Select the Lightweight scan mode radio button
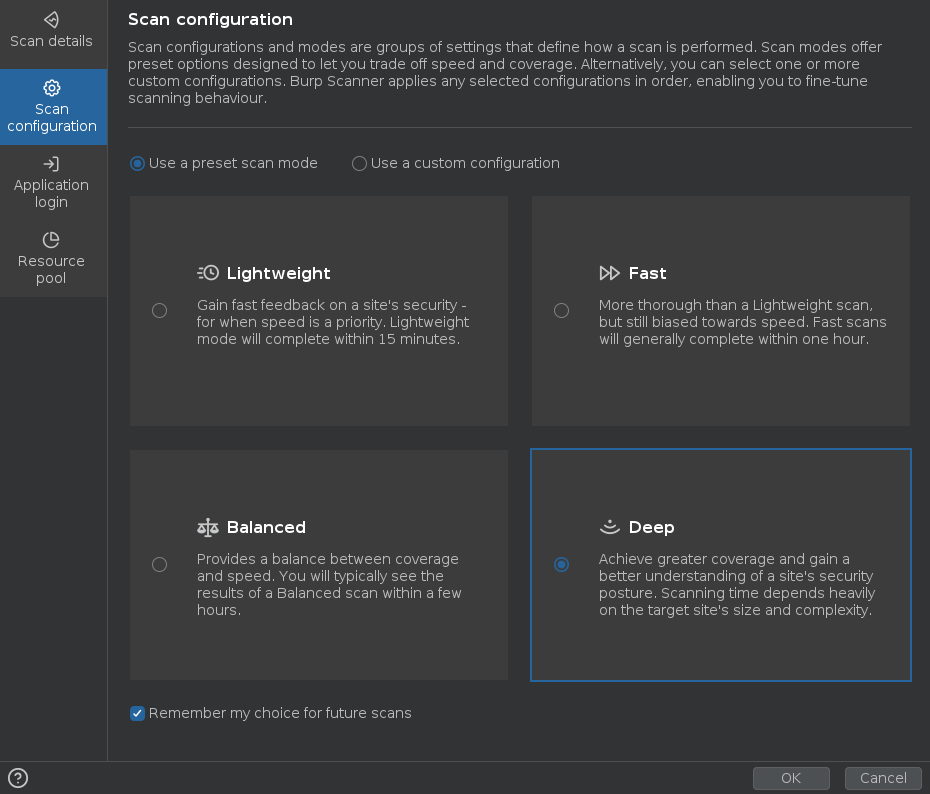This screenshot has height=794, width=930. coord(160,310)
